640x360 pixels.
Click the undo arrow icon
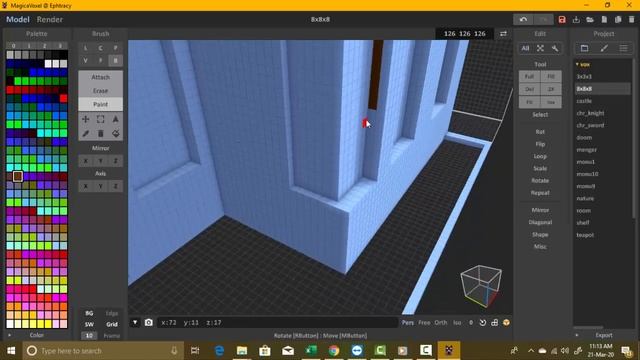(523, 20)
